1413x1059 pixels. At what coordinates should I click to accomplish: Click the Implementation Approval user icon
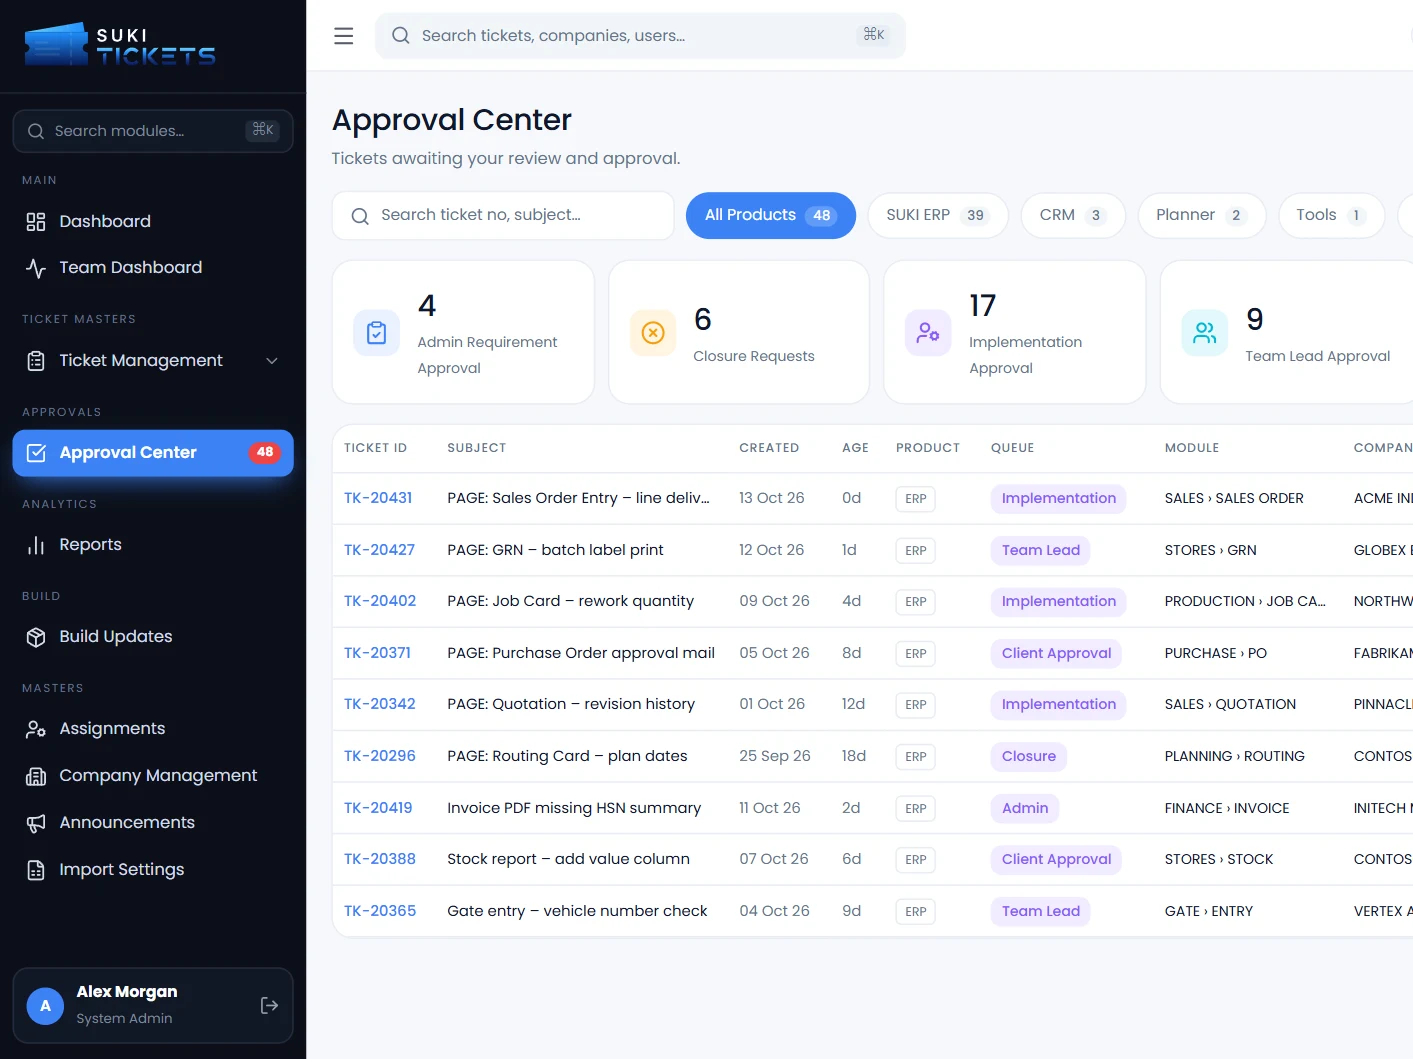click(928, 333)
